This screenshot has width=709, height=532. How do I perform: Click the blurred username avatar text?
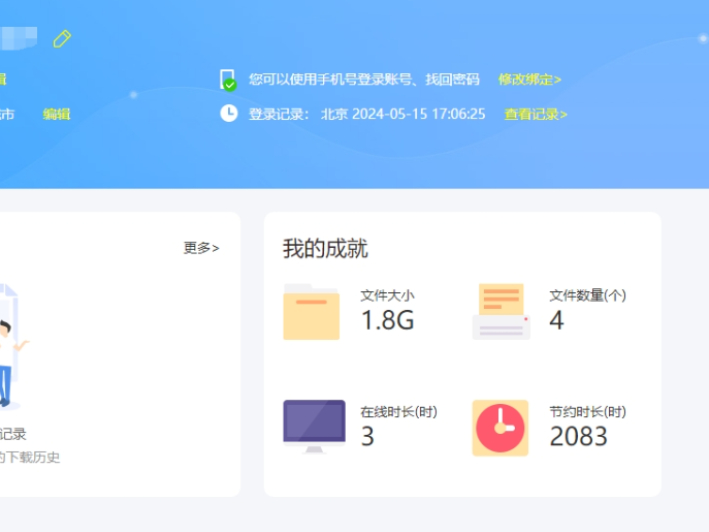click(x=19, y=38)
